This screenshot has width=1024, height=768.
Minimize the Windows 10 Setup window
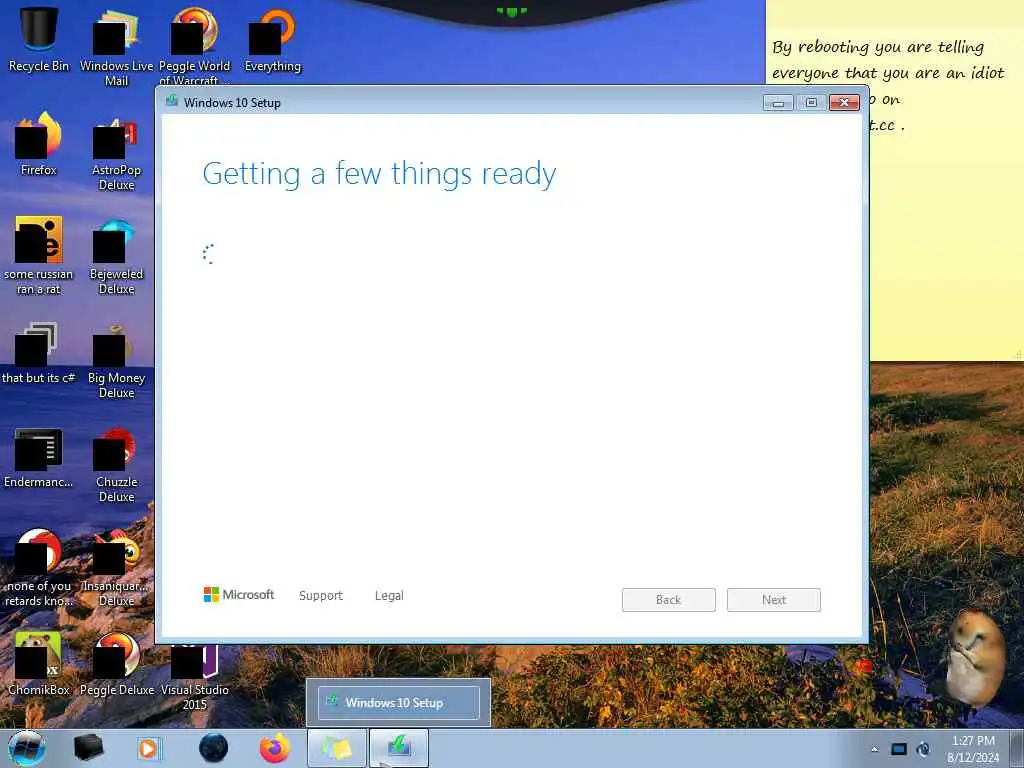(778, 103)
